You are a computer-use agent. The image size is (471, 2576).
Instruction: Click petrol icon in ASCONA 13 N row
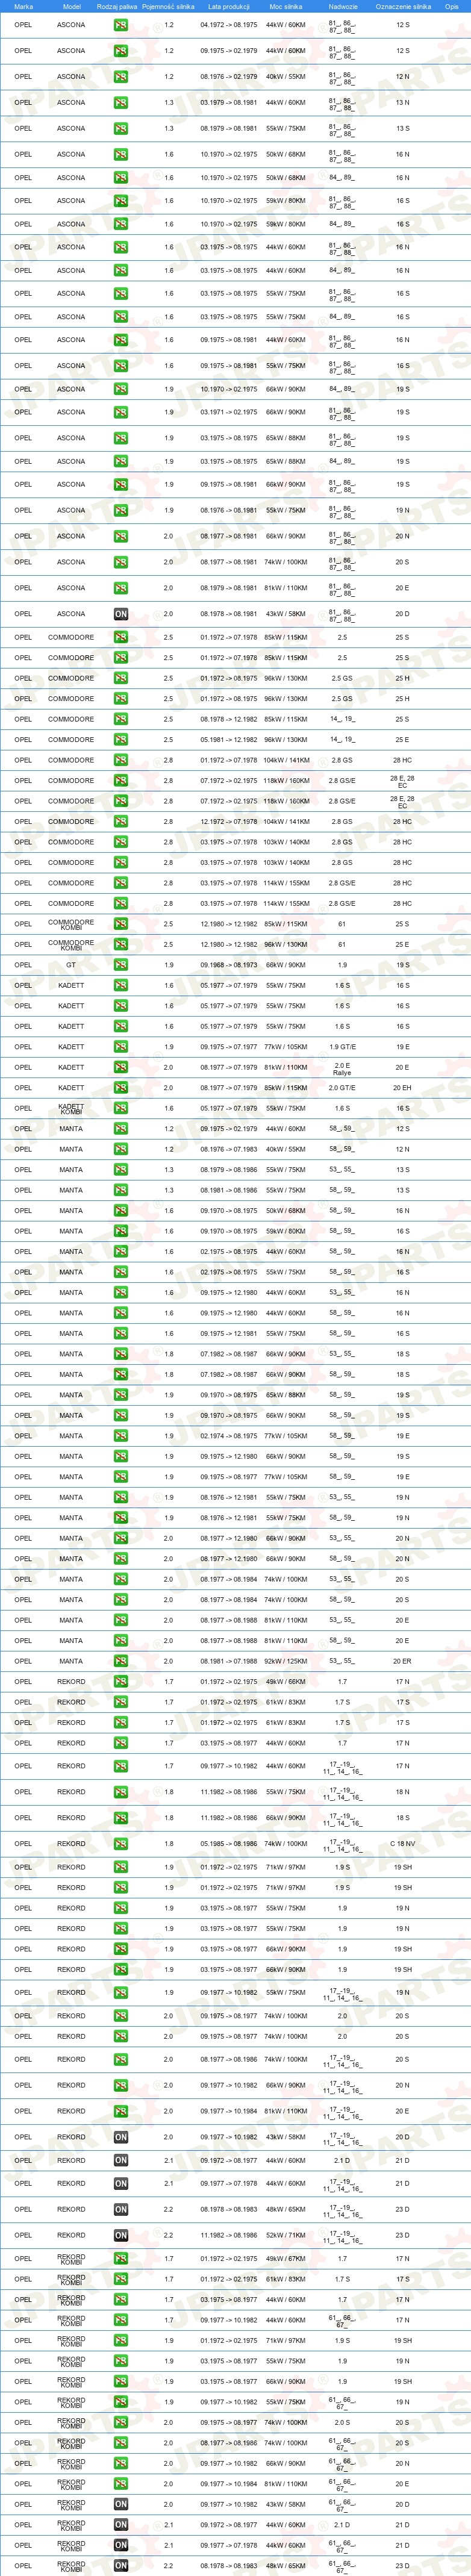point(121,102)
